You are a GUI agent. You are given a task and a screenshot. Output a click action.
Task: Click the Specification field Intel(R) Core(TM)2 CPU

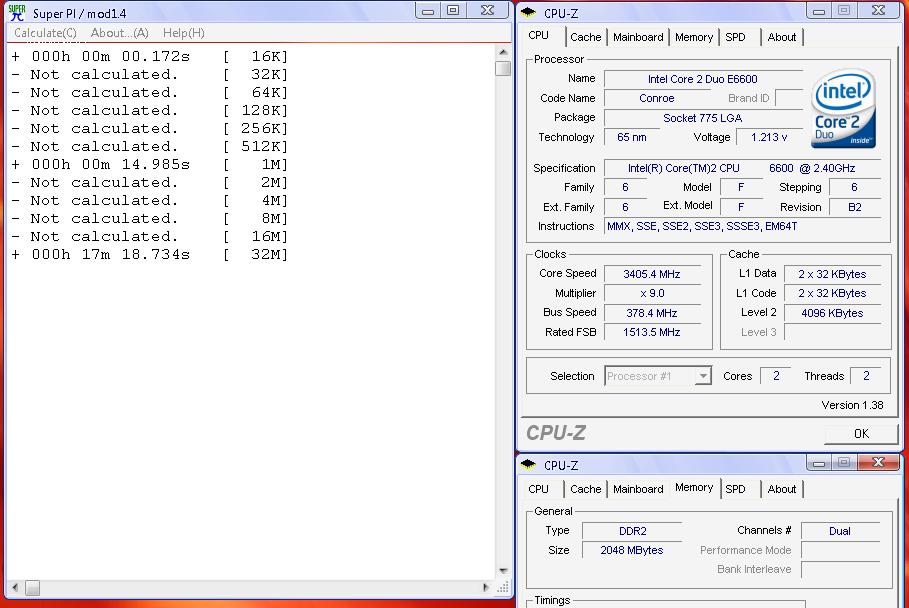(743, 168)
